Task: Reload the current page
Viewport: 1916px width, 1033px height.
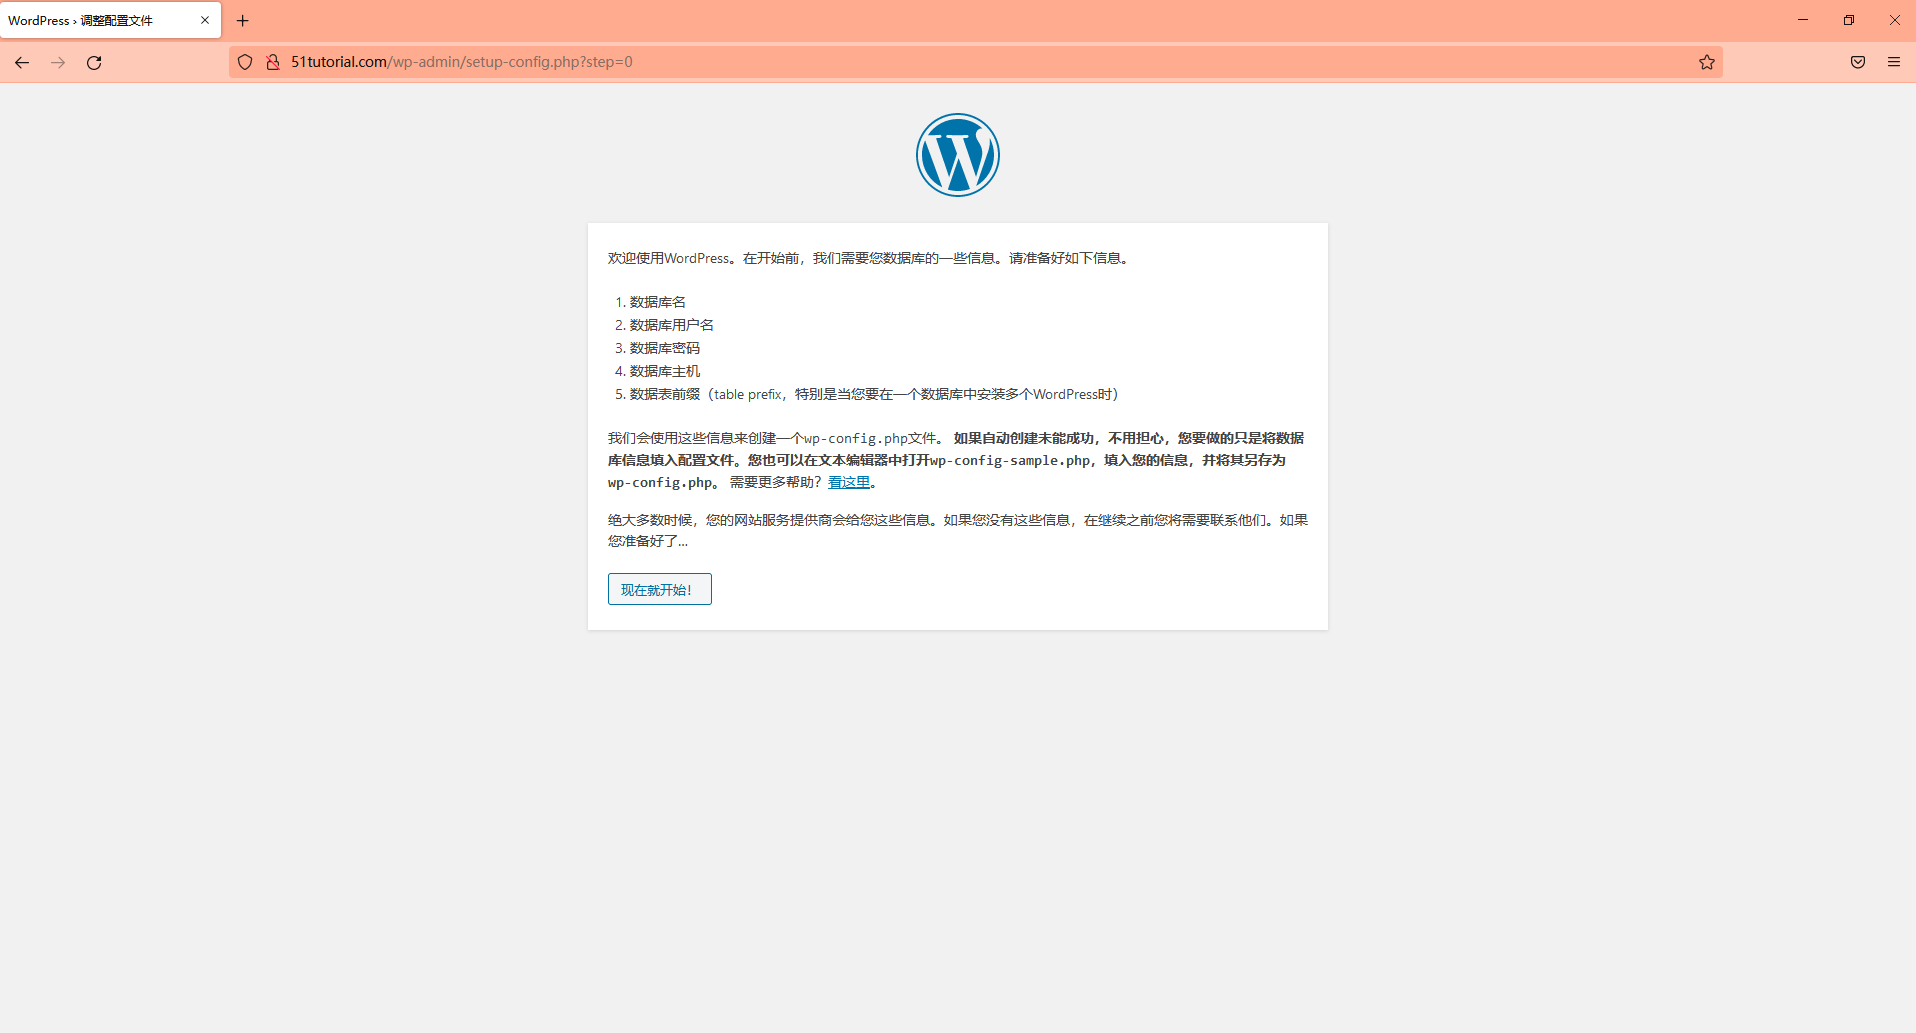Action: click(94, 62)
